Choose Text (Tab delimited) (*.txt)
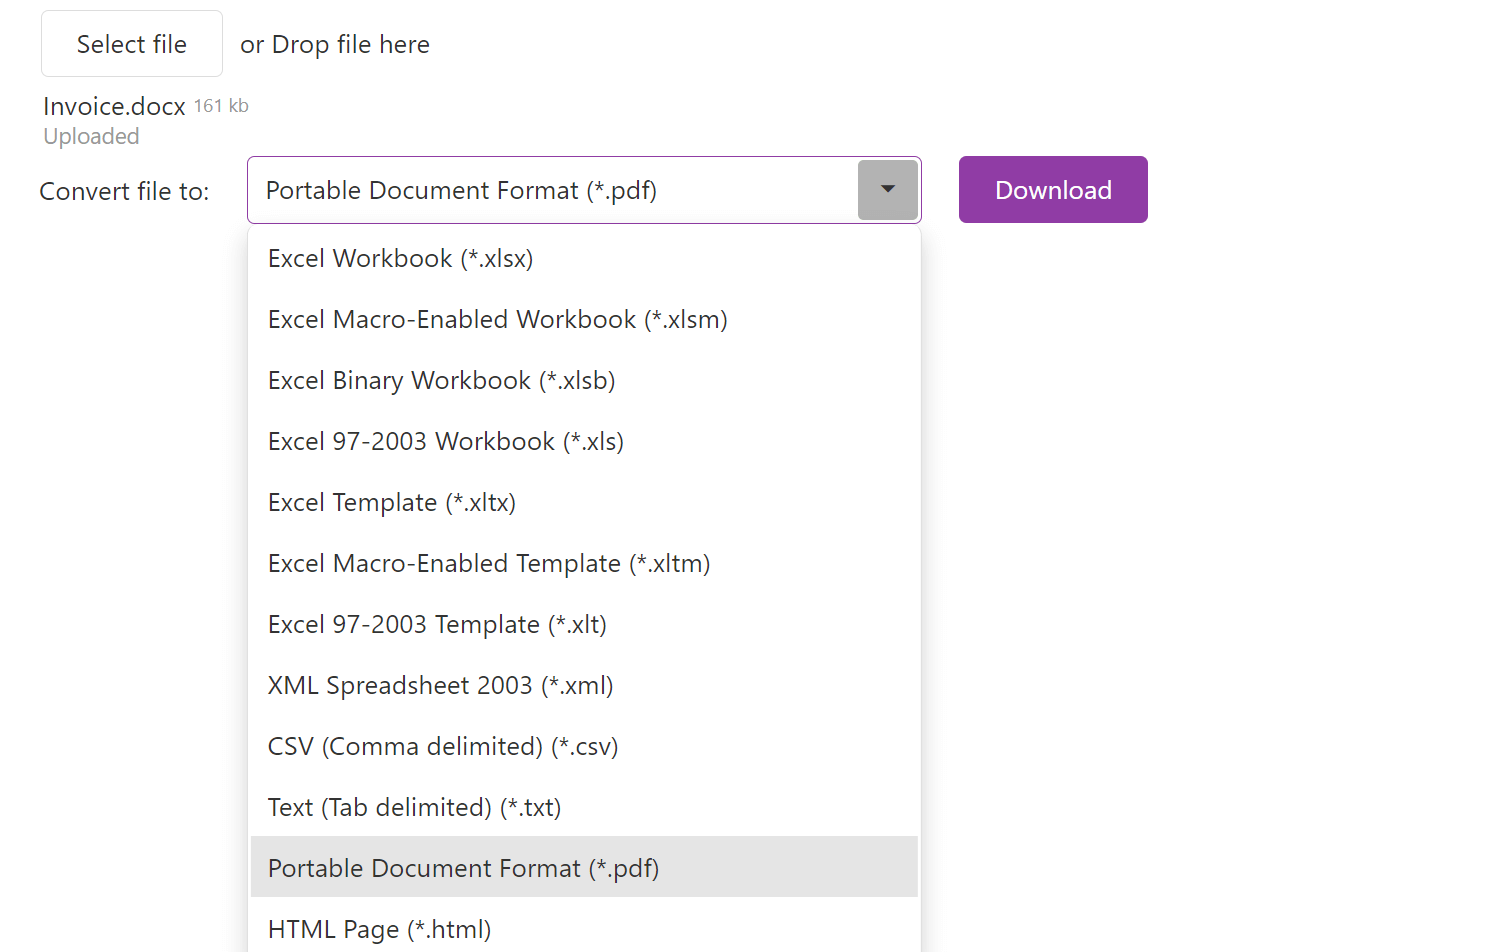1500x952 pixels. tap(414, 808)
